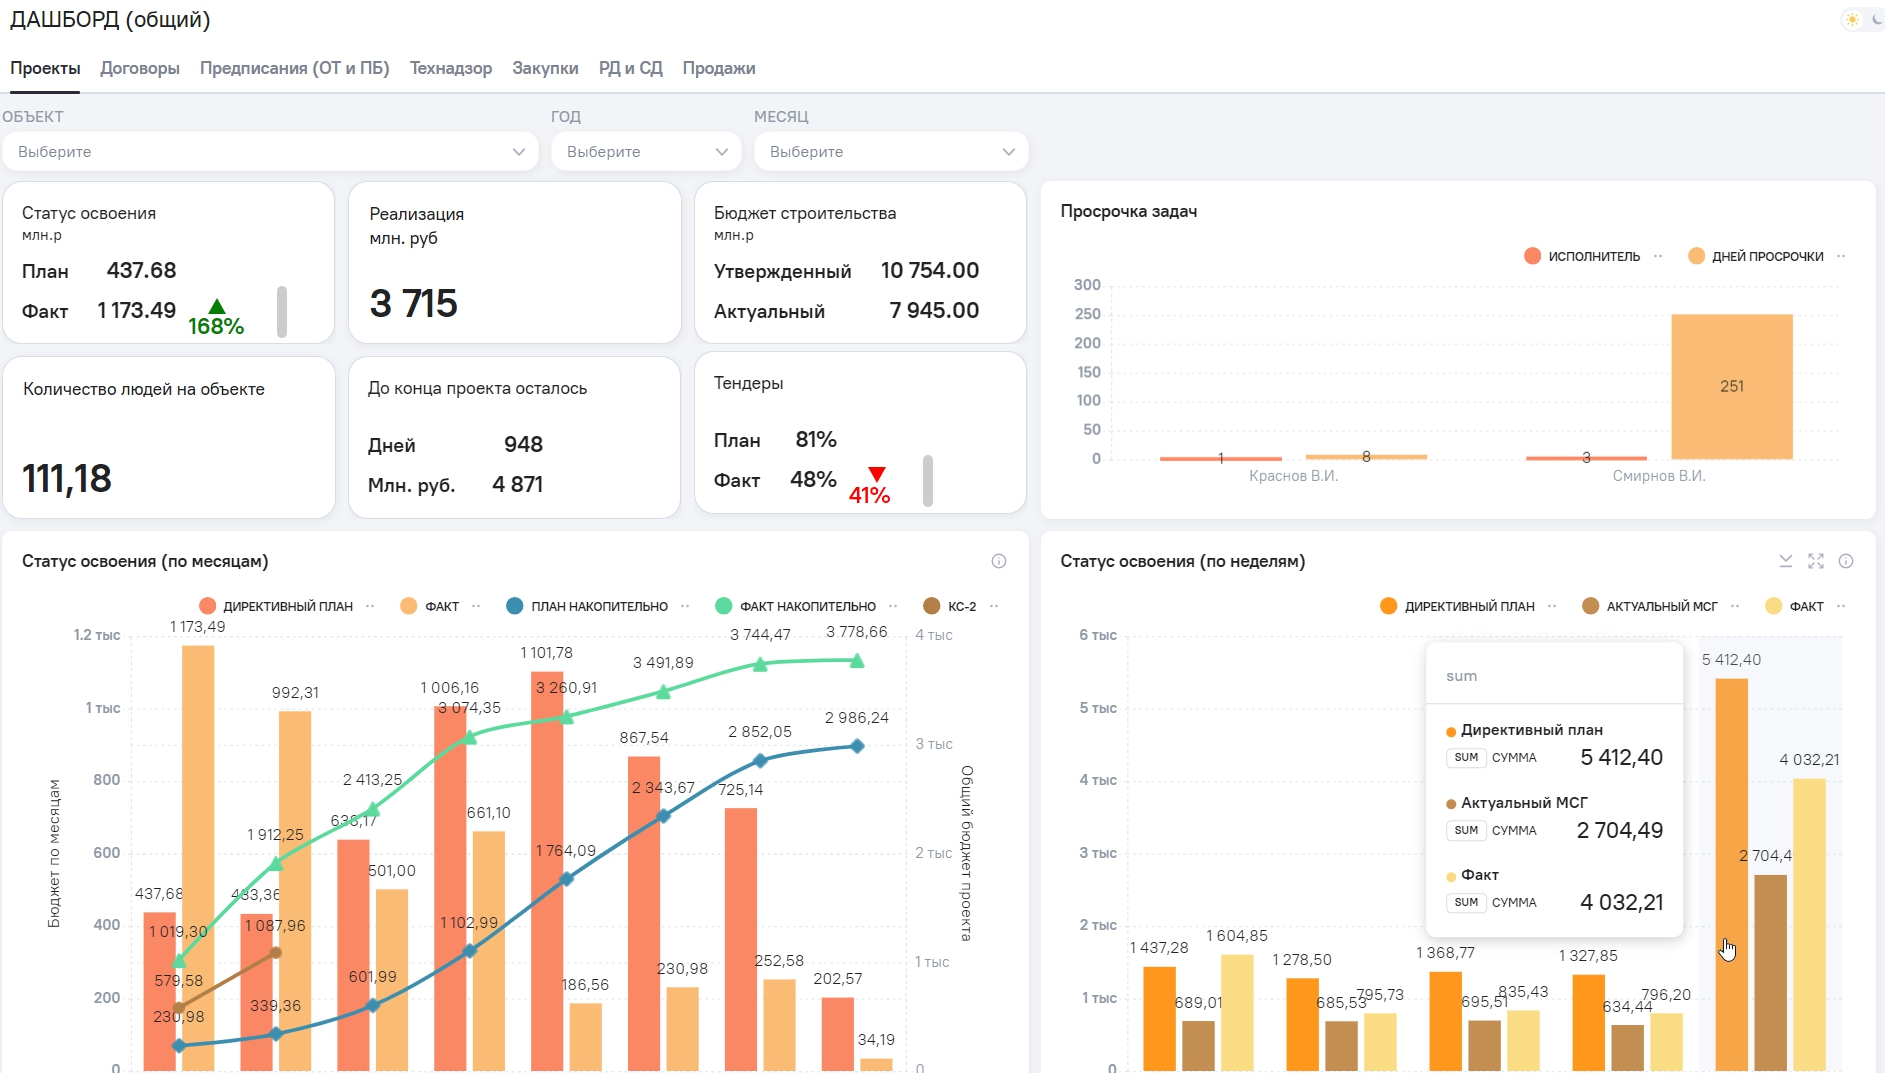1885x1073 pixels.
Task: Open options dots next to КС-2 legend
Action: (994, 606)
